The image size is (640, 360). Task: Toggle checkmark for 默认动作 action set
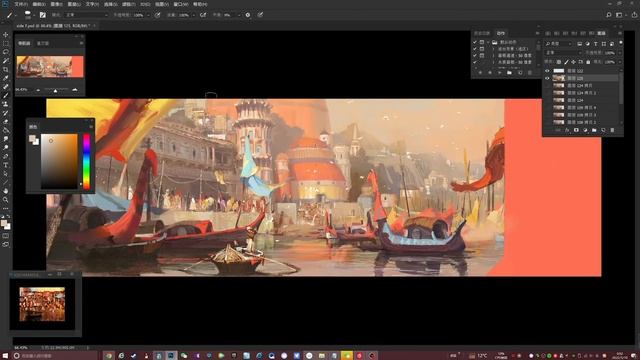coord(475,42)
